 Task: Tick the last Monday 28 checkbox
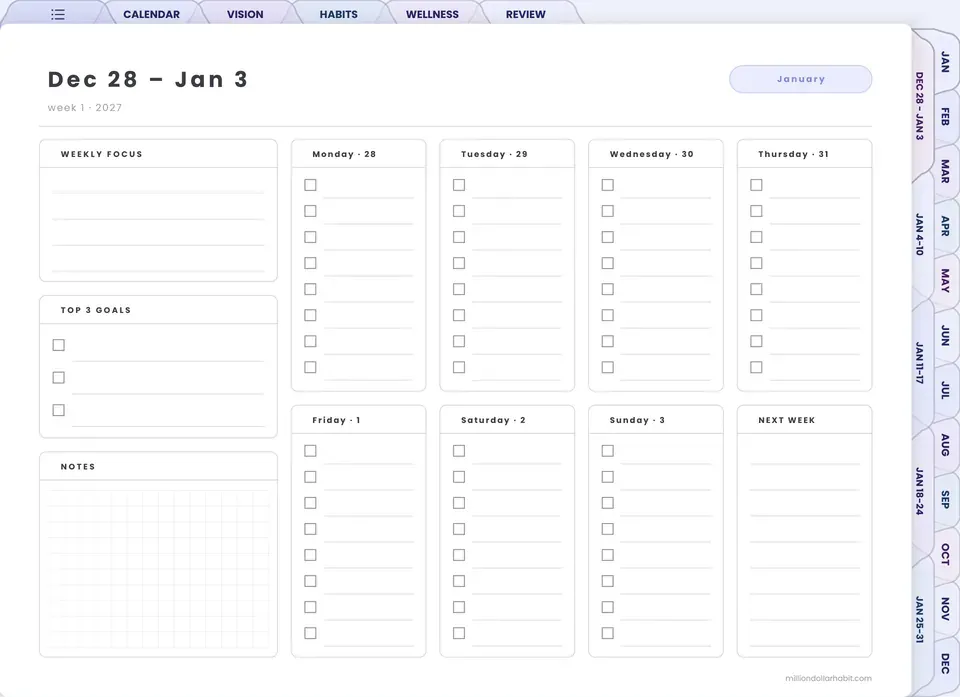pyautogui.click(x=310, y=367)
